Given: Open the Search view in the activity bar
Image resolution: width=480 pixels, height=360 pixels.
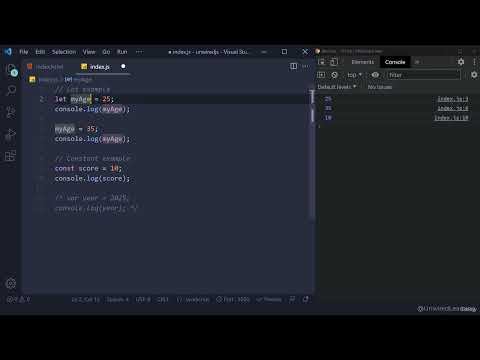Looking at the screenshot, I should 11,91.
